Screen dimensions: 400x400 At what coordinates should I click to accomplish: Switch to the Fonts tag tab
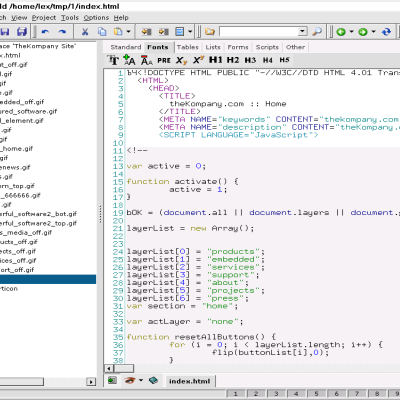(x=158, y=47)
